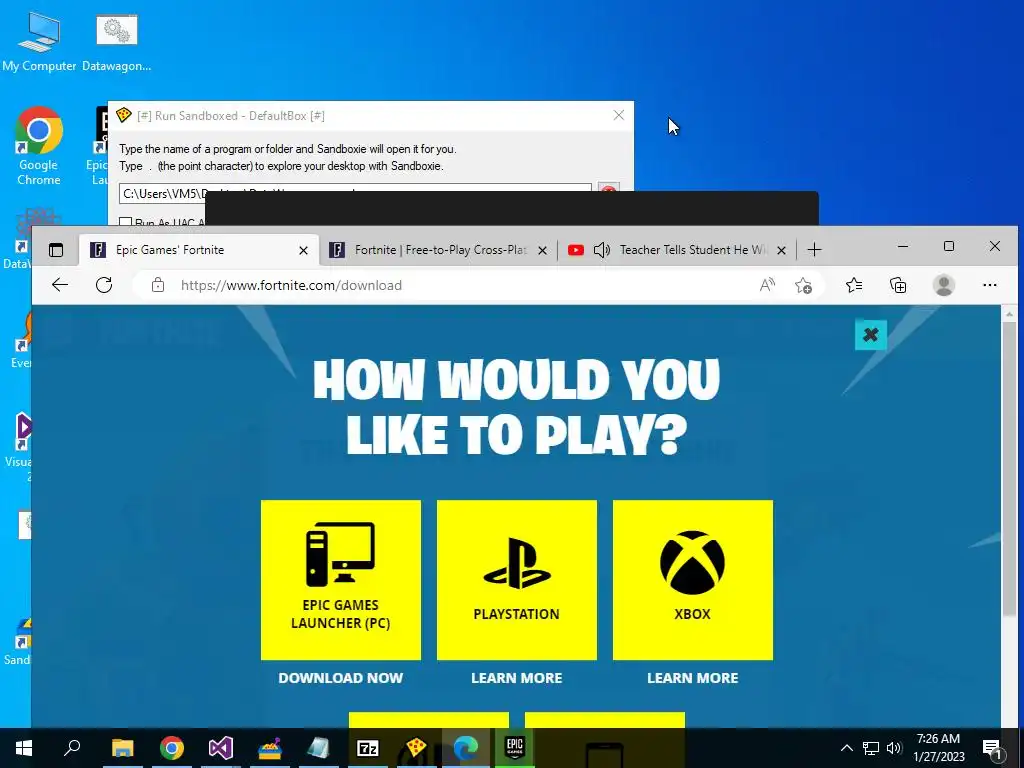The height and width of the screenshot is (768, 1024).
Task: Open Sandboxie from the taskbar
Action: tap(417, 748)
